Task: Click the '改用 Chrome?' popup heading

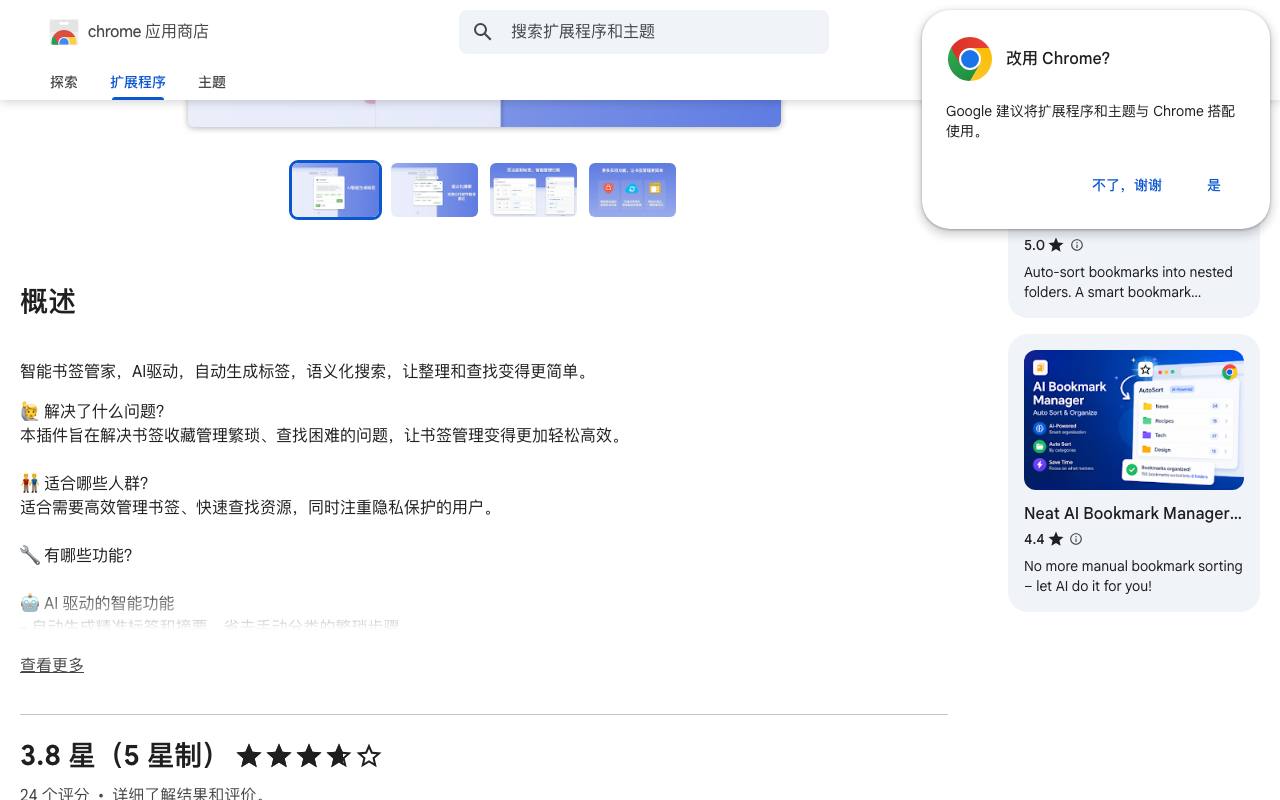Action: pyautogui.click(x=1058, y=59)
